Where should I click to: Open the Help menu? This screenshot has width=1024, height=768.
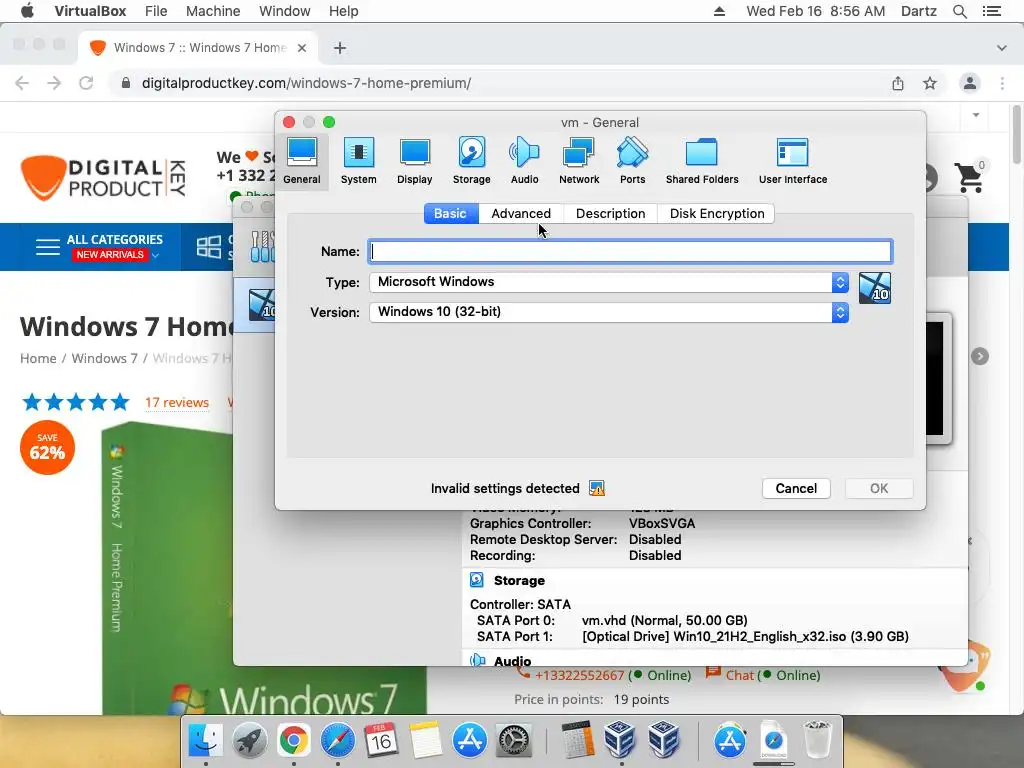(344, 11)
